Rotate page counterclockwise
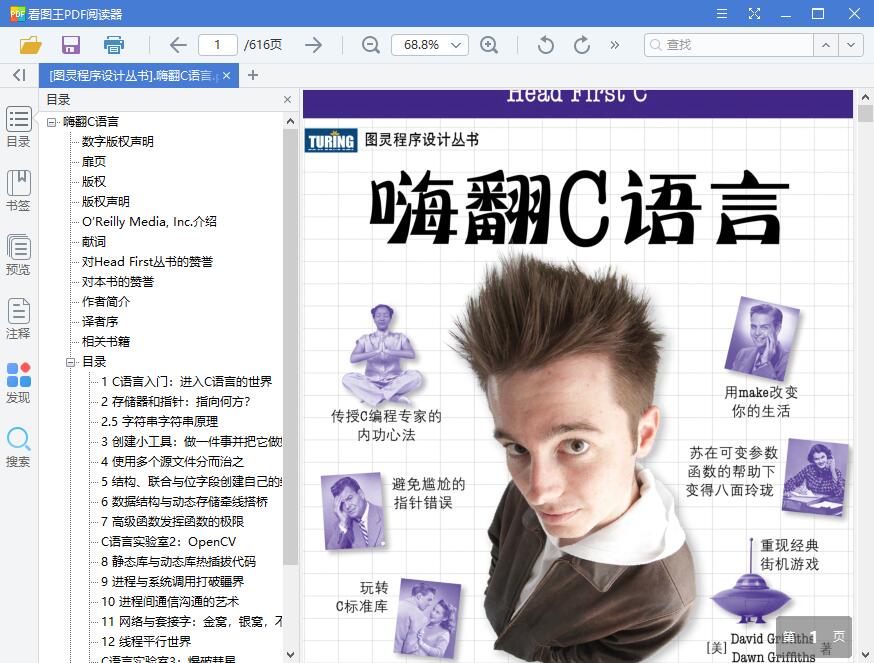This screenshot has height=663, width=874. point(546,45)
